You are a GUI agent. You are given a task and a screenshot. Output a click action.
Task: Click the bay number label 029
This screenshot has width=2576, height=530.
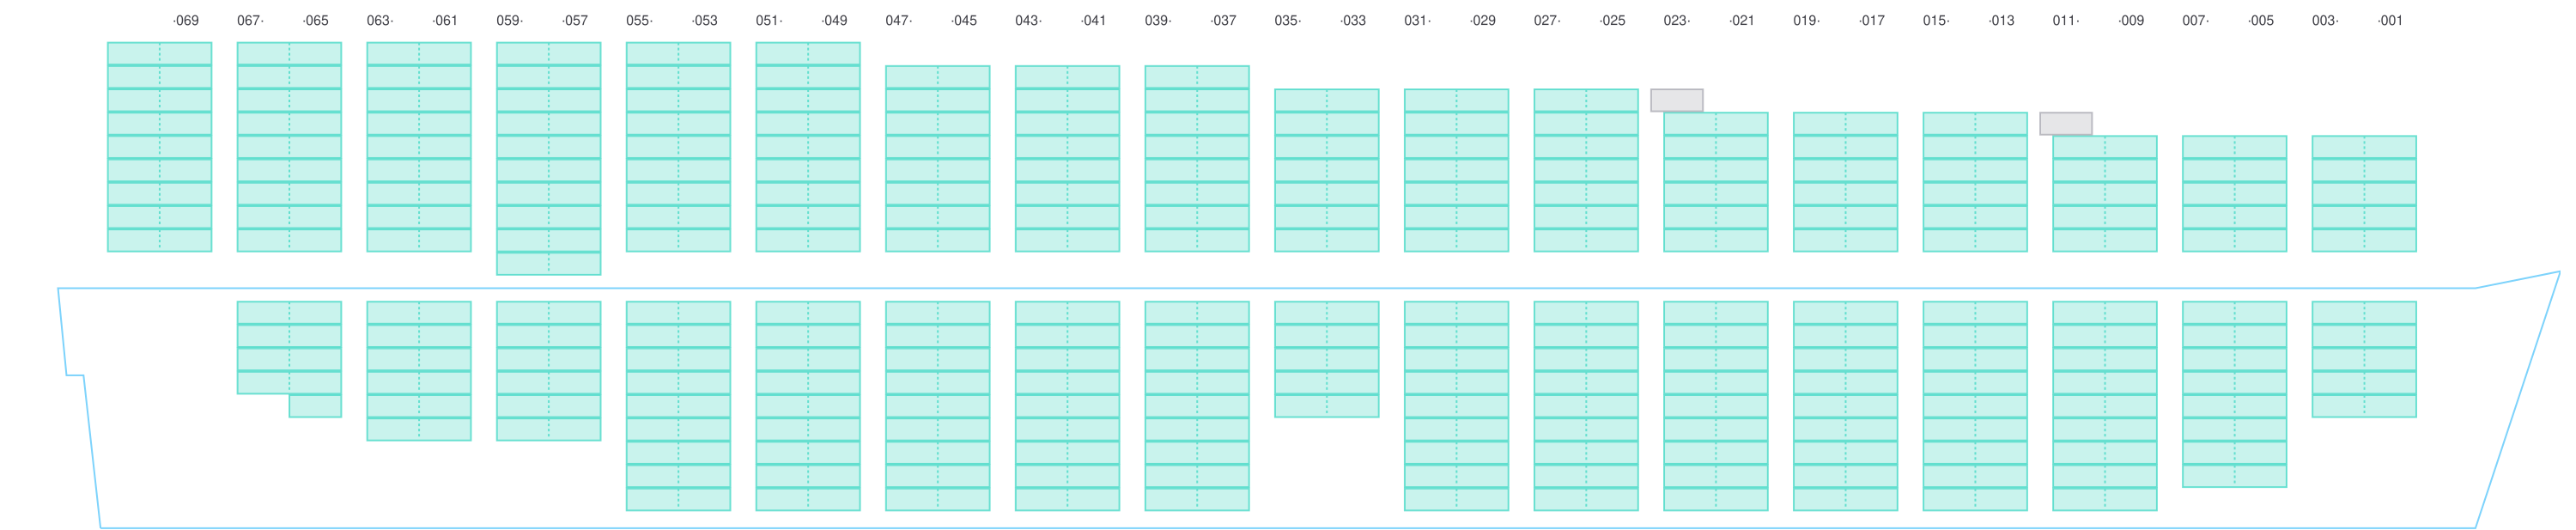[x=1483, y=21]
